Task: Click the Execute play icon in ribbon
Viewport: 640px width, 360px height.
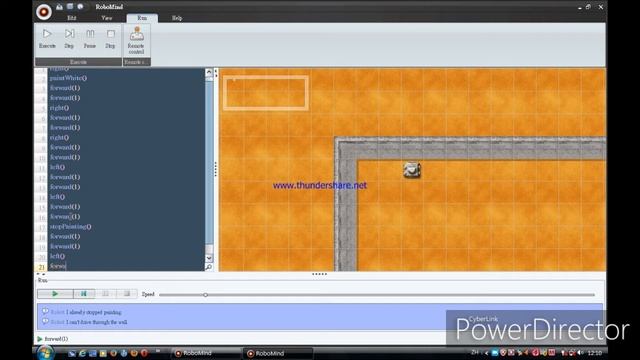Action: [47, 34]
